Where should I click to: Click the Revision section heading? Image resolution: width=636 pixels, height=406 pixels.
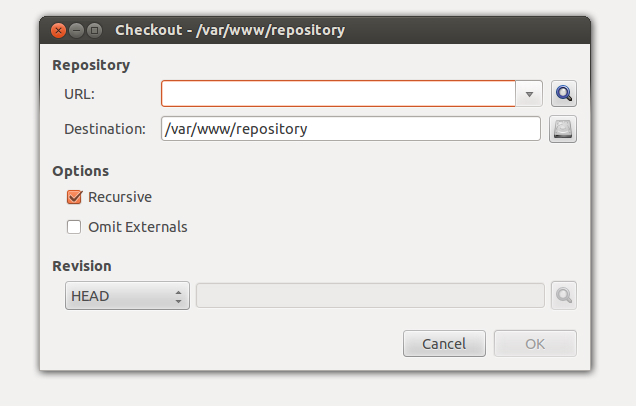point(82,266)
